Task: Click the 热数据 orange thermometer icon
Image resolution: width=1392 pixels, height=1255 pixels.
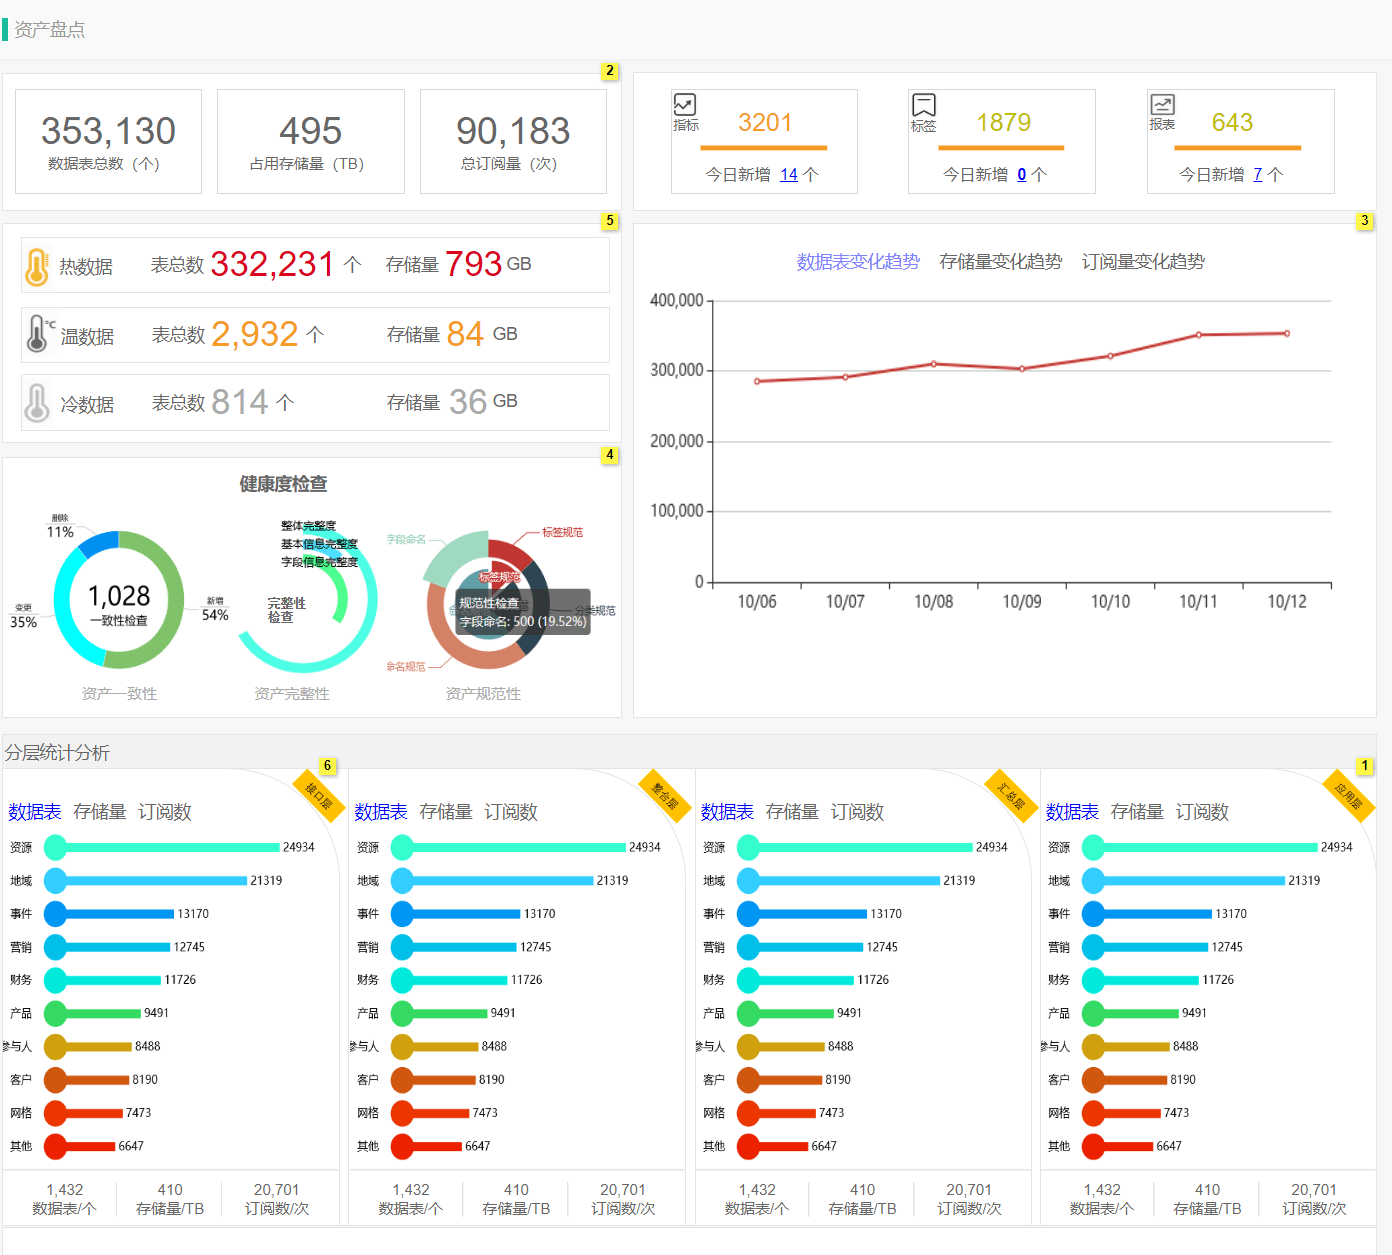Action: 37,267
